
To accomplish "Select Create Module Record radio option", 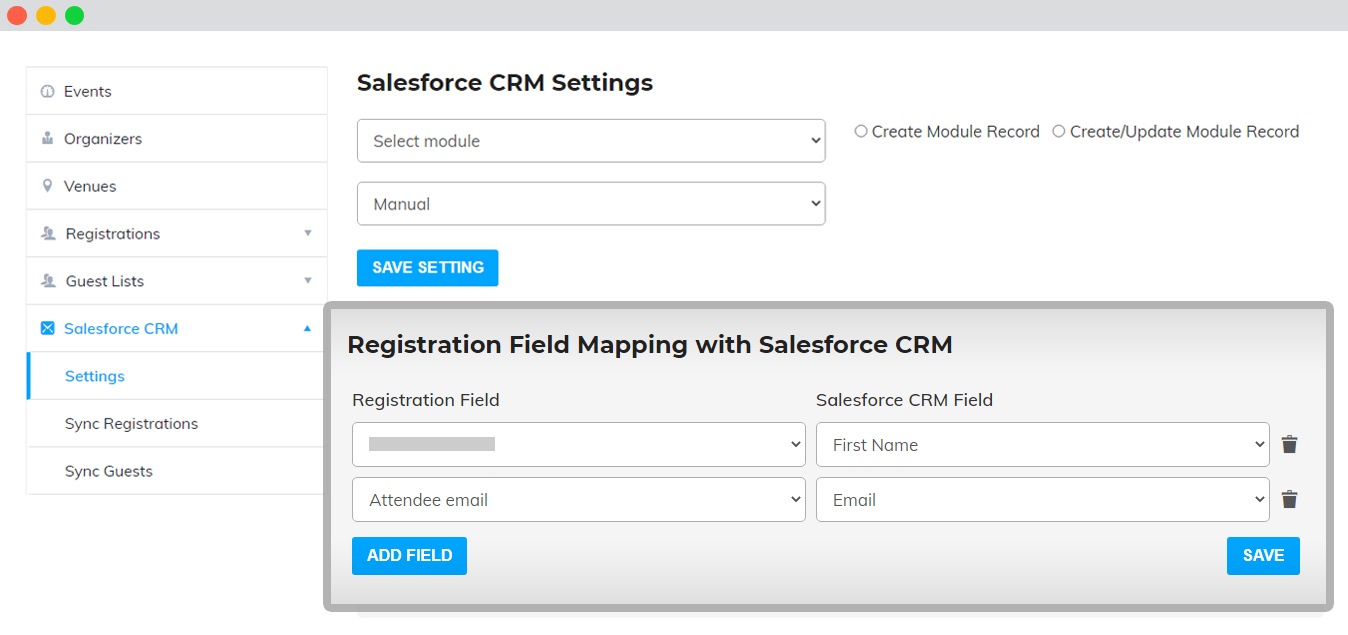I will (861, 131).
